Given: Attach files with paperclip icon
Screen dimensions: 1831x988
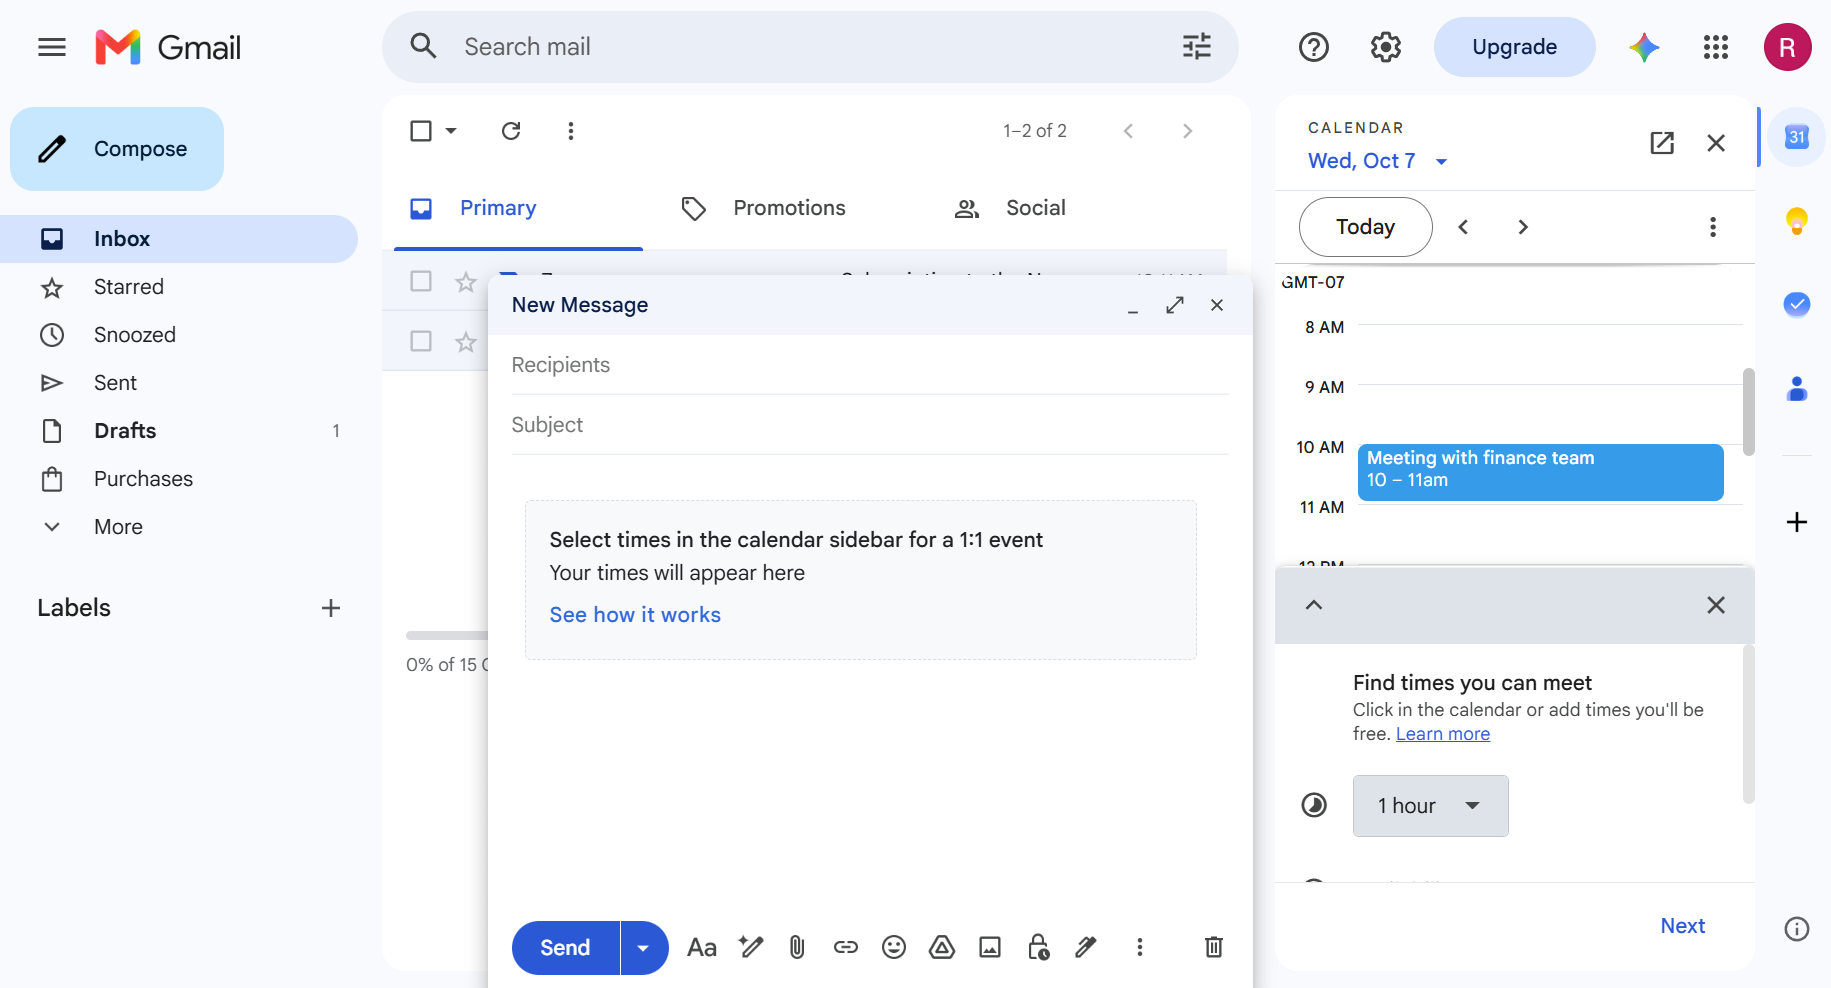Looking at the screenshot, I should coord(797,947).
